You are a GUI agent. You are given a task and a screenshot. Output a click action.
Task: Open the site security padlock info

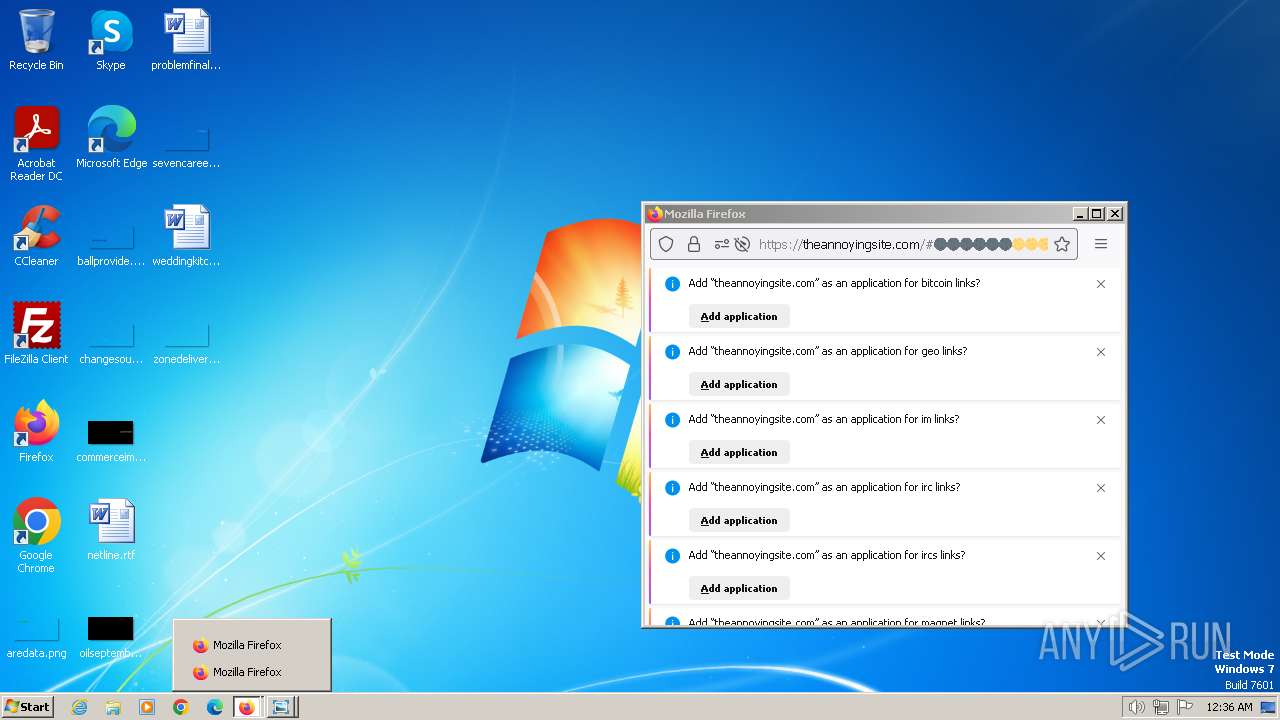coord(693,244)
